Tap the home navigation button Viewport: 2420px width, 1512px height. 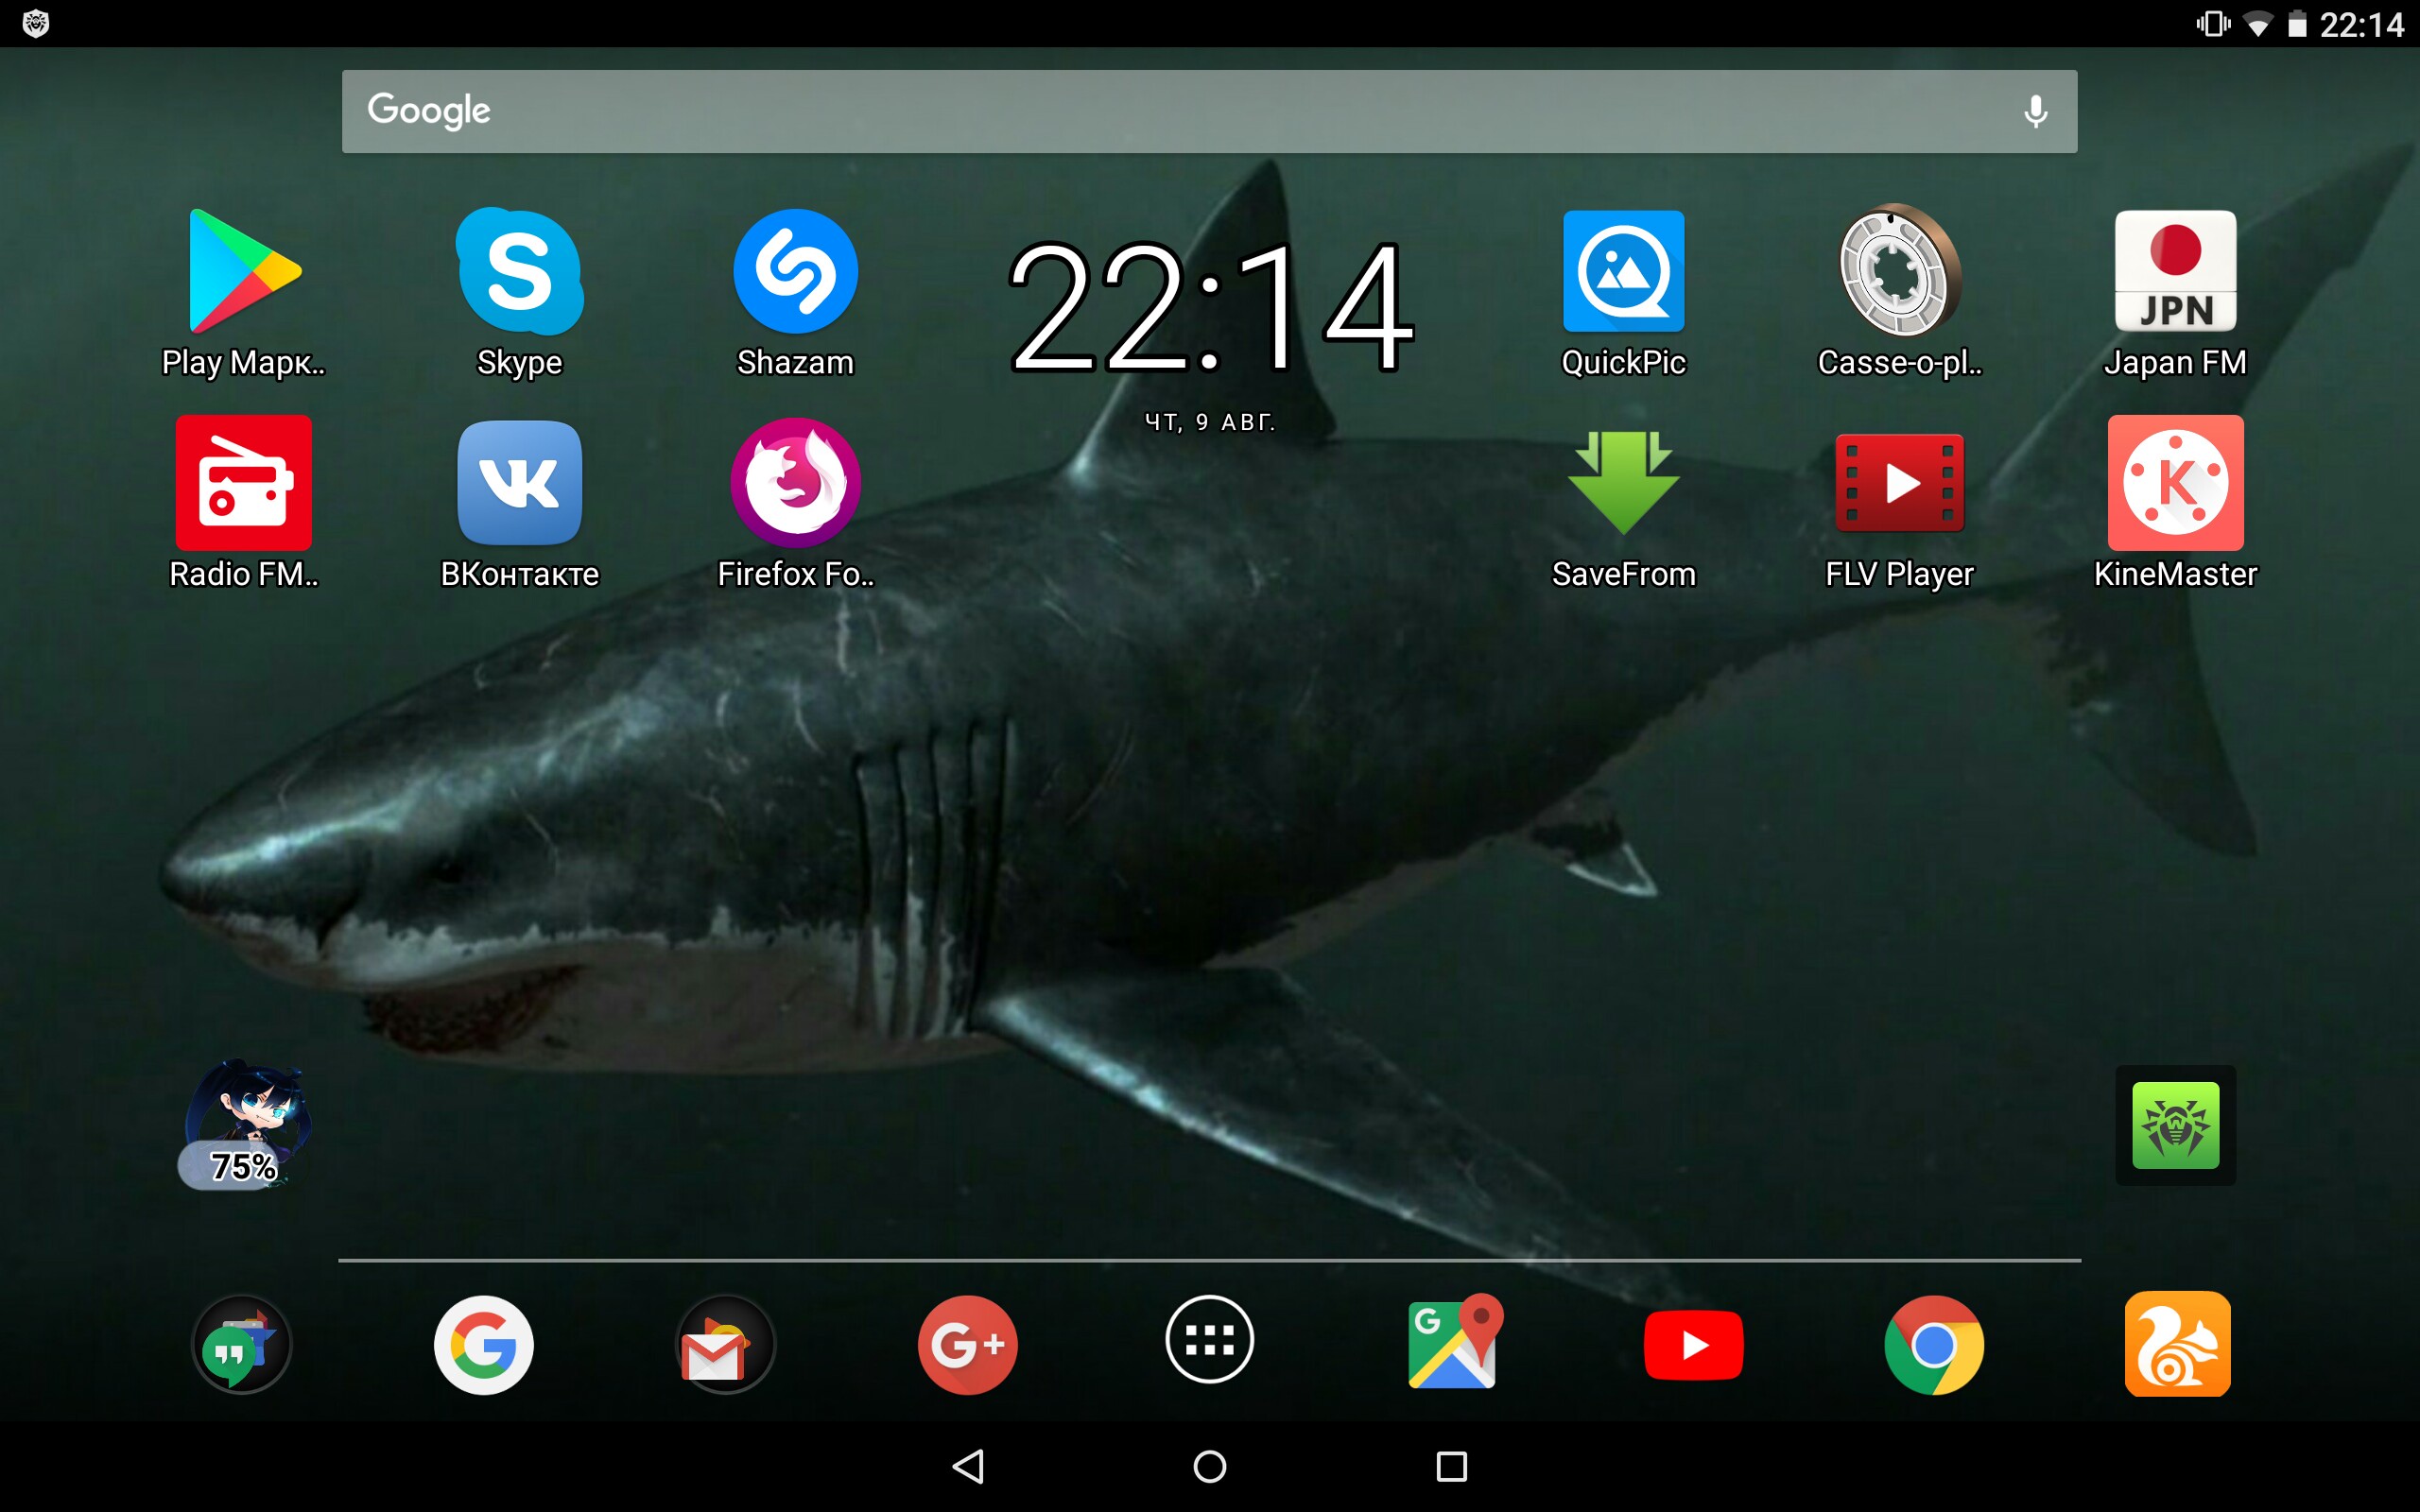point(1209,1467)
